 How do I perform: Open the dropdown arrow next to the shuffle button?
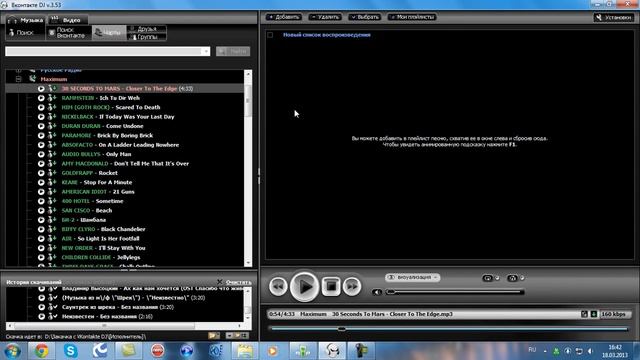click(x=522, y=278)
